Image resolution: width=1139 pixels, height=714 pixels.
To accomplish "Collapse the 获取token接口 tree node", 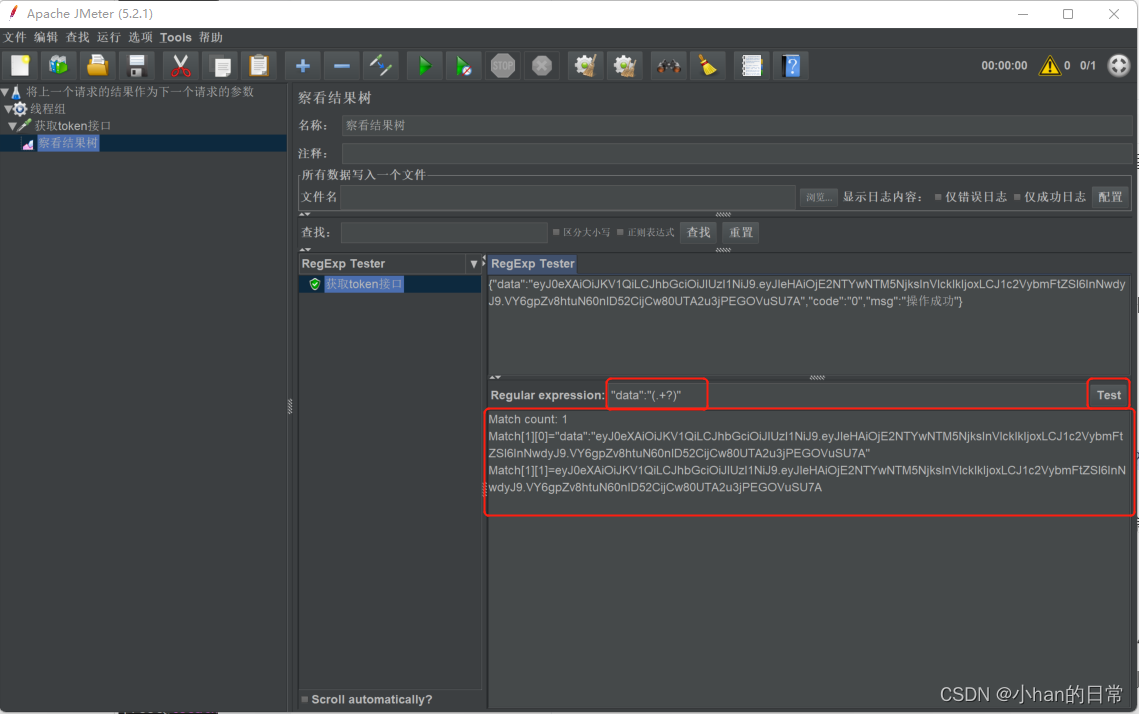I will pyautogui.click(x=12, y=126).
